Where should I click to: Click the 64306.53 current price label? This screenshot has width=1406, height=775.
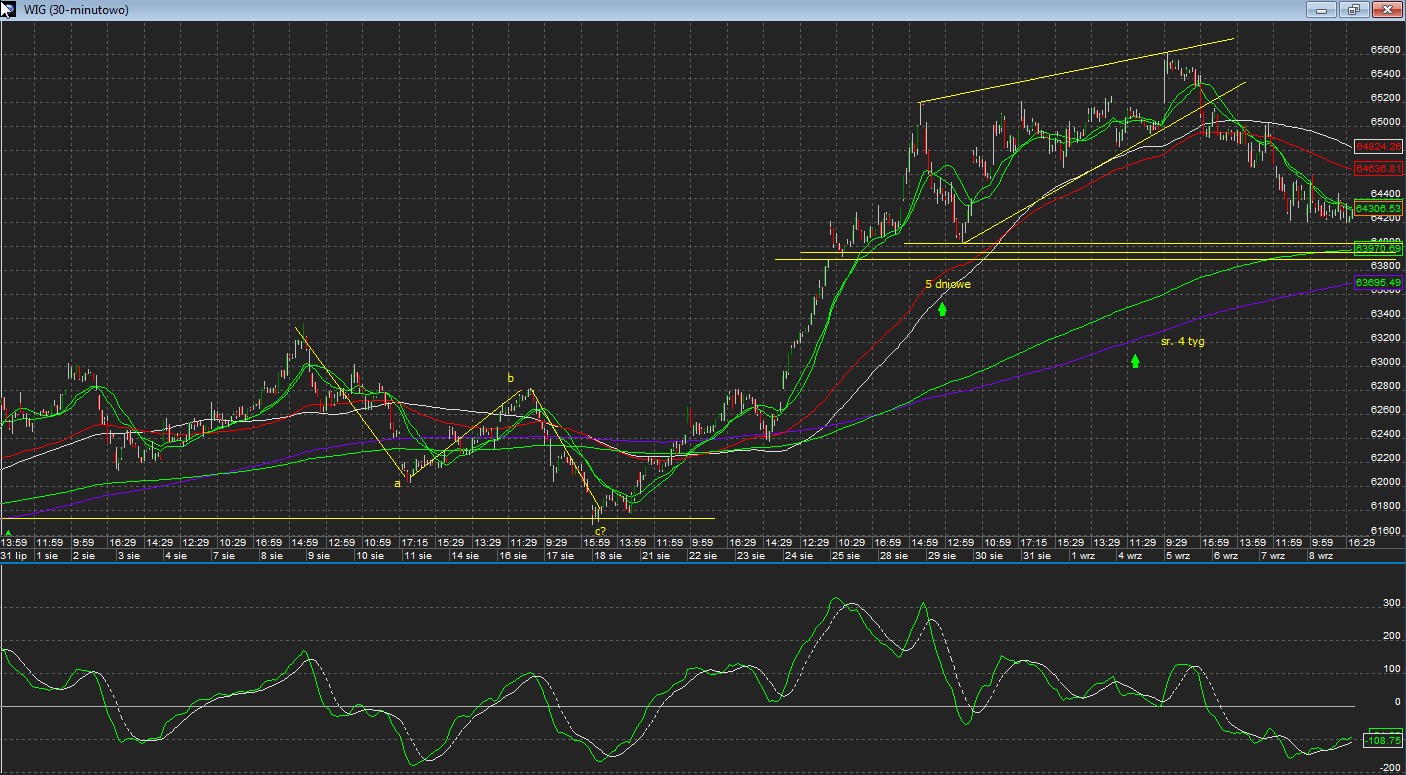1378,208
